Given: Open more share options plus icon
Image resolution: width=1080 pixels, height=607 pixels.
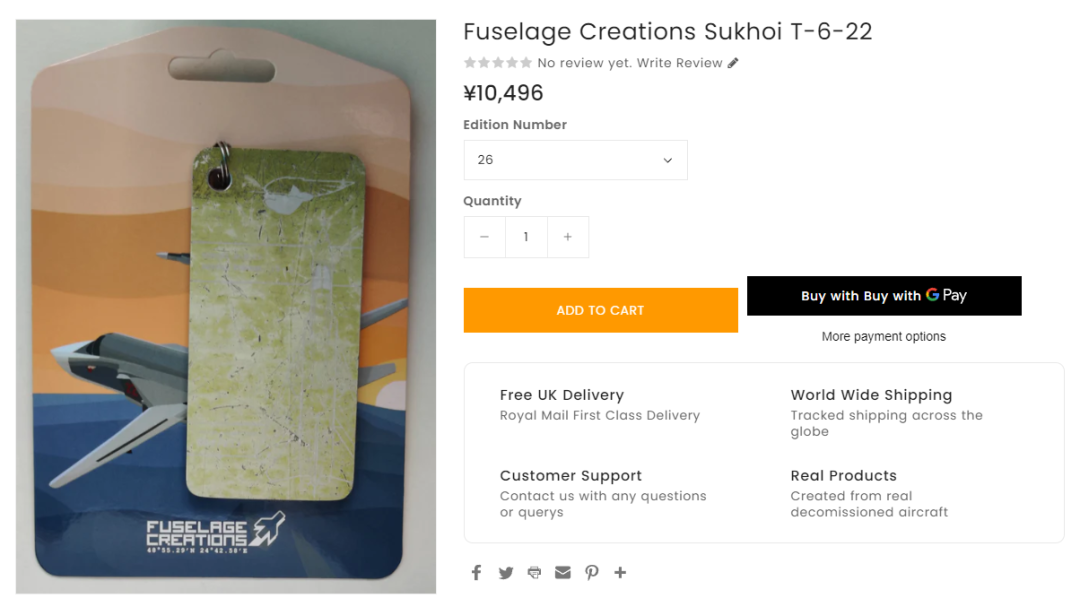Looking at the screenshot, I should [620, 573].
